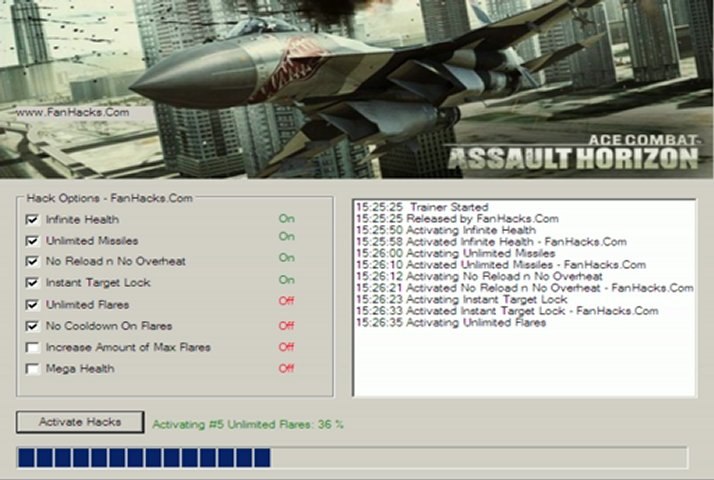Check the Mega Health checkbox
Image resolution: width=714 pixels, height=480 pixels.
32,368
